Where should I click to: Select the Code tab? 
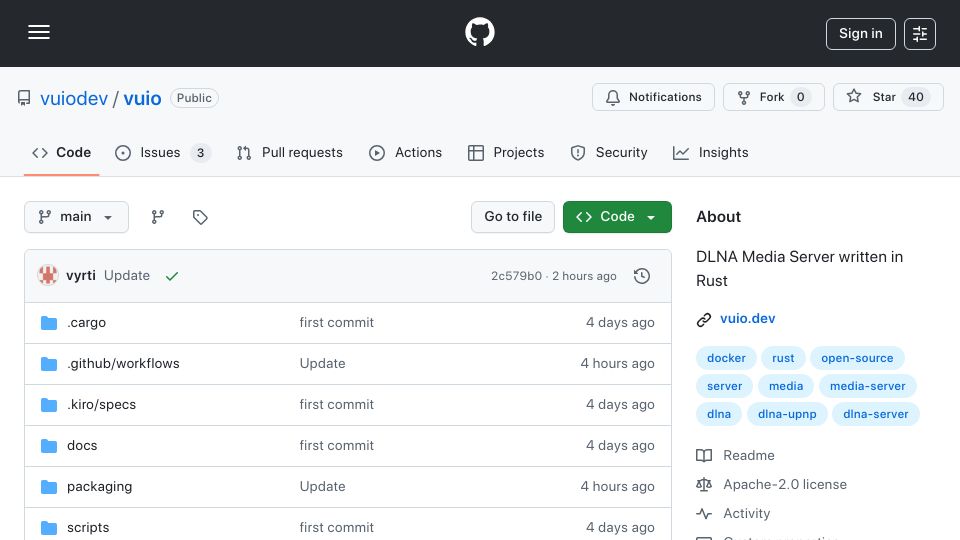coord(61,152)
